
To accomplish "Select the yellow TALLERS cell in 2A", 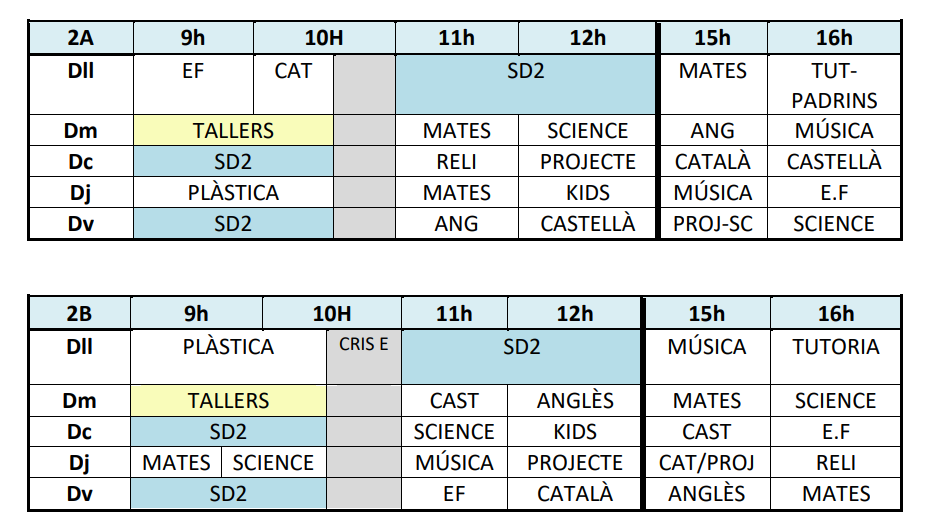I will (233, 131).
